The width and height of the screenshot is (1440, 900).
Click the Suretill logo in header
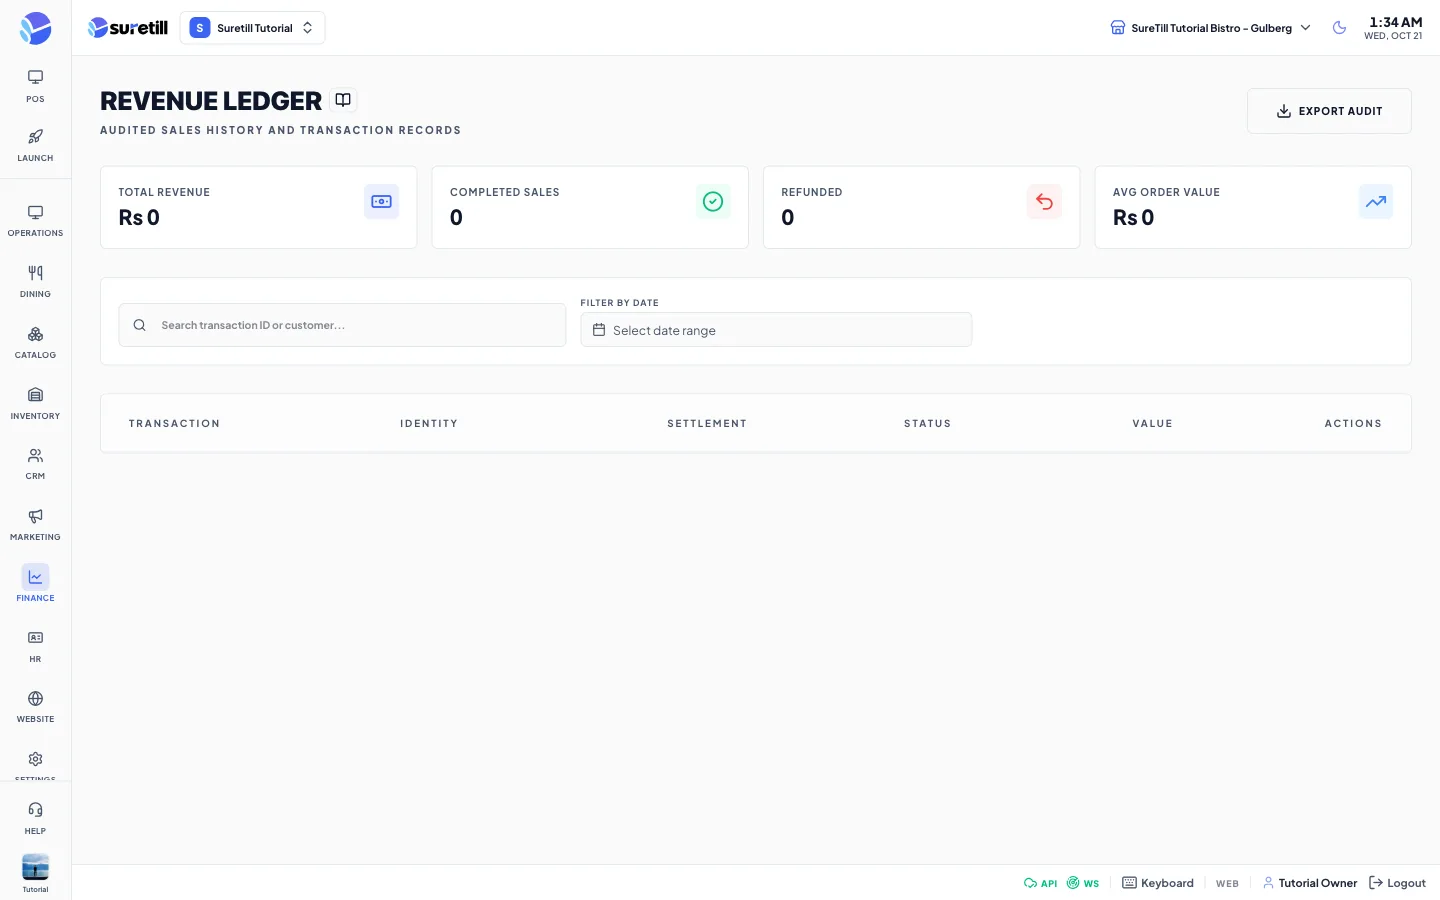coord(128,28)
